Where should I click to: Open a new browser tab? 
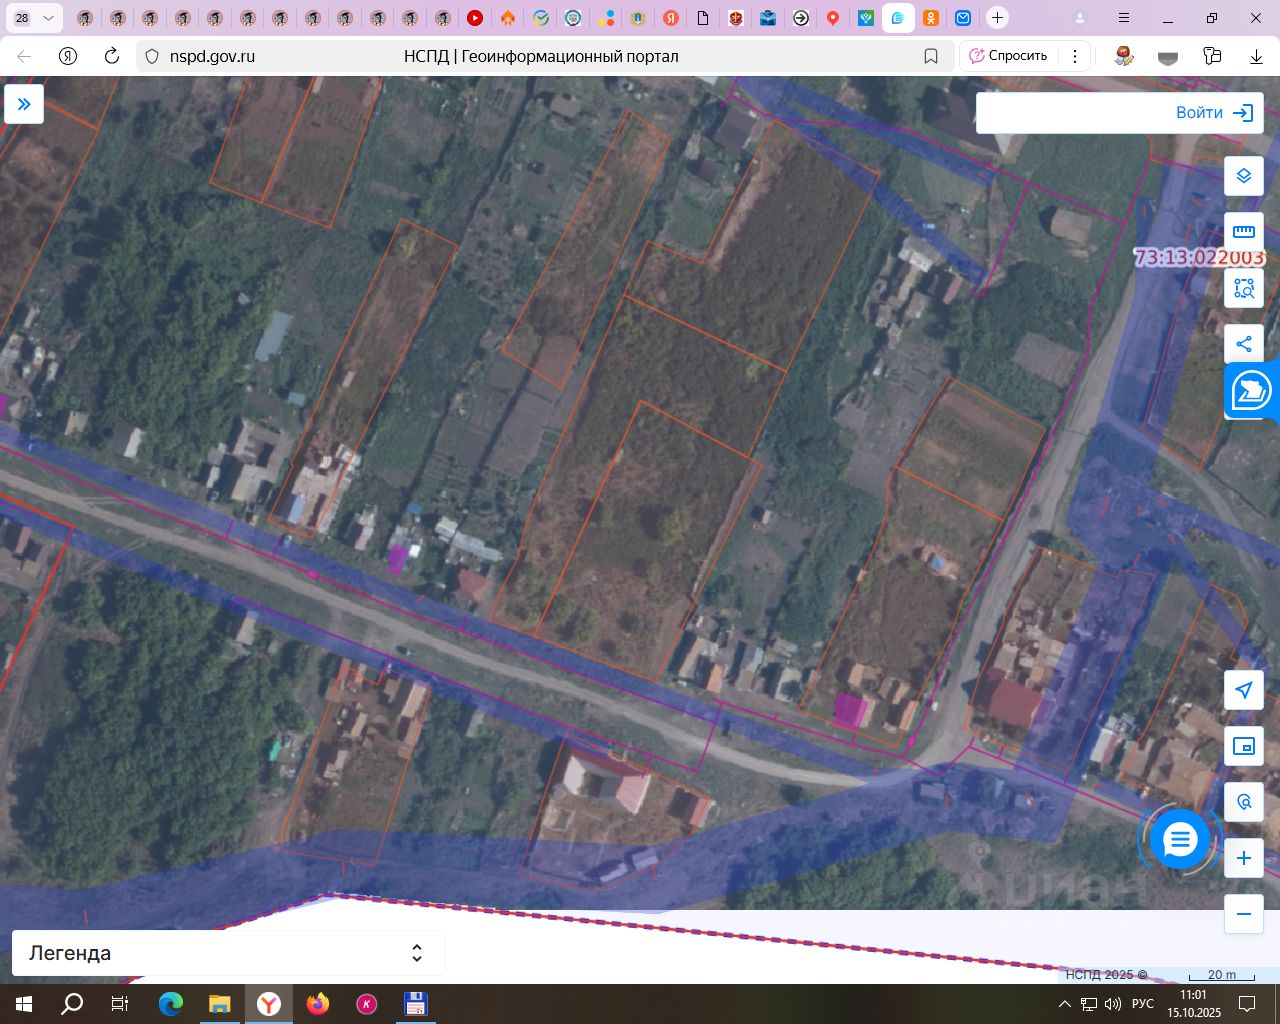(x=997, y=18)
